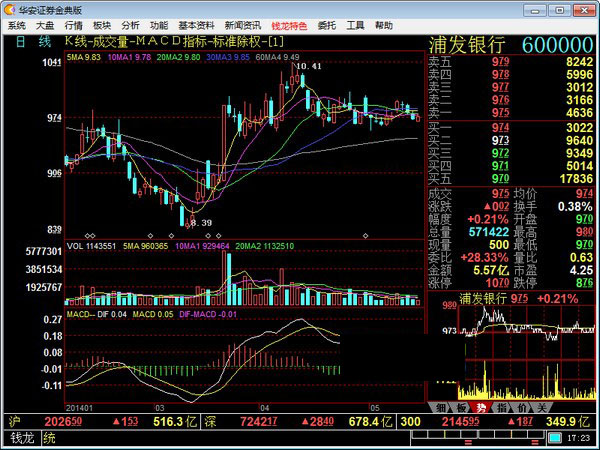Viewport: 600px width, 450px height.
Task: Open the 新闻资讯 menu
Action: (x=243, y=26)
